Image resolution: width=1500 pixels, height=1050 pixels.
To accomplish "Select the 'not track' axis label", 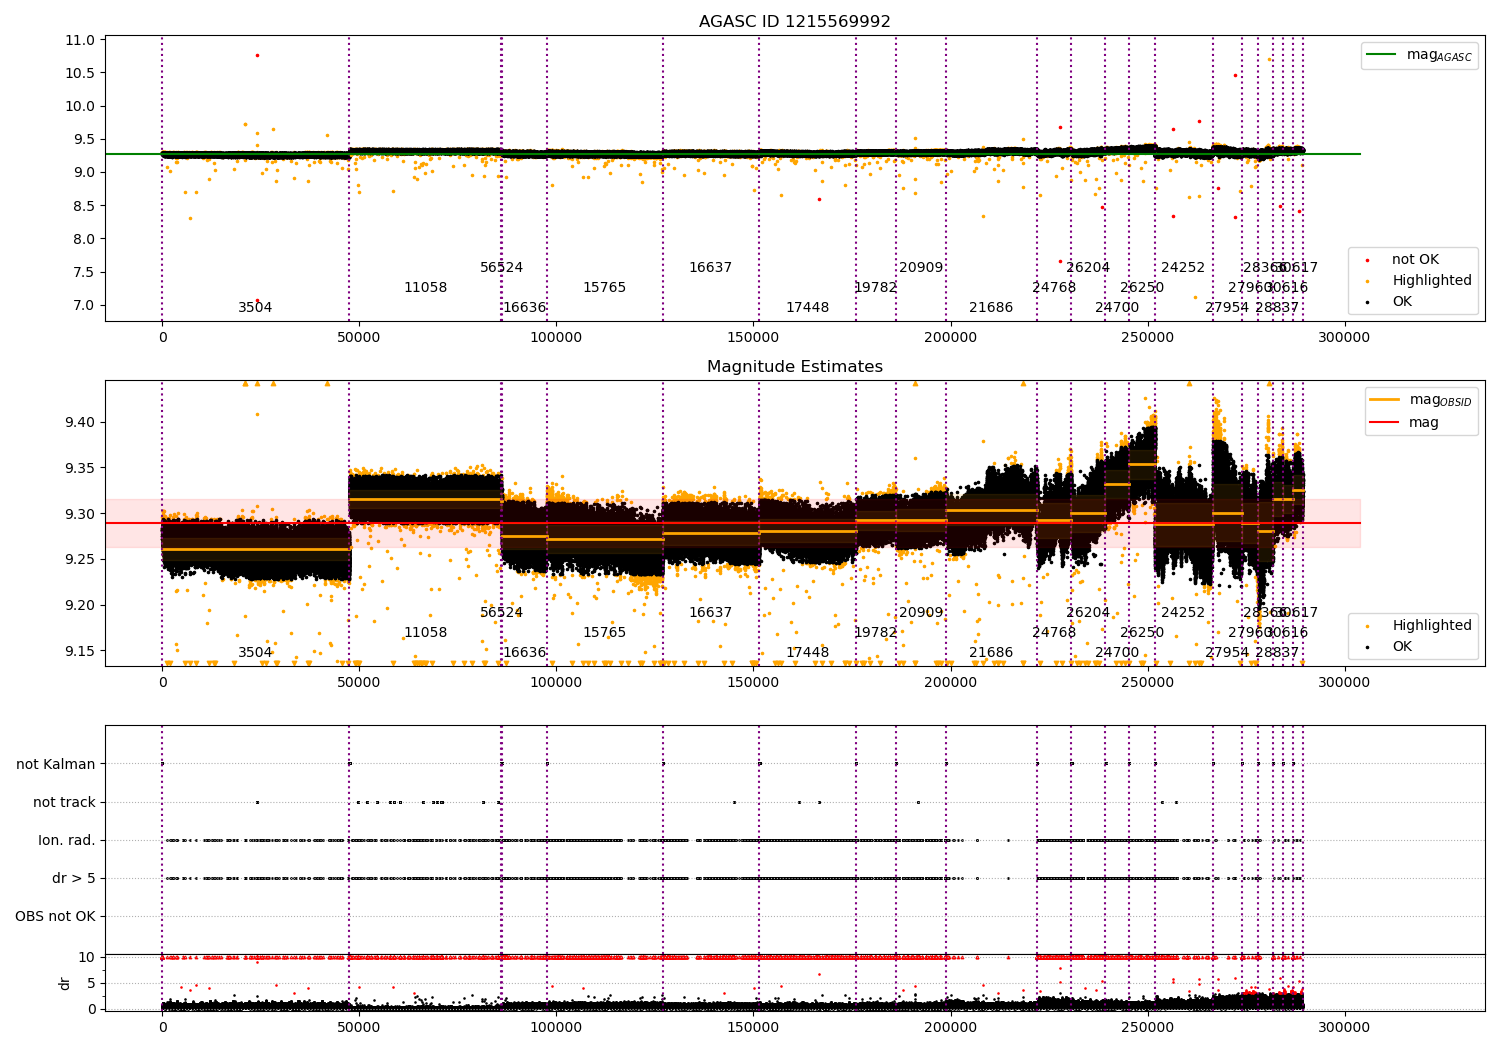I will pos(64,802).
